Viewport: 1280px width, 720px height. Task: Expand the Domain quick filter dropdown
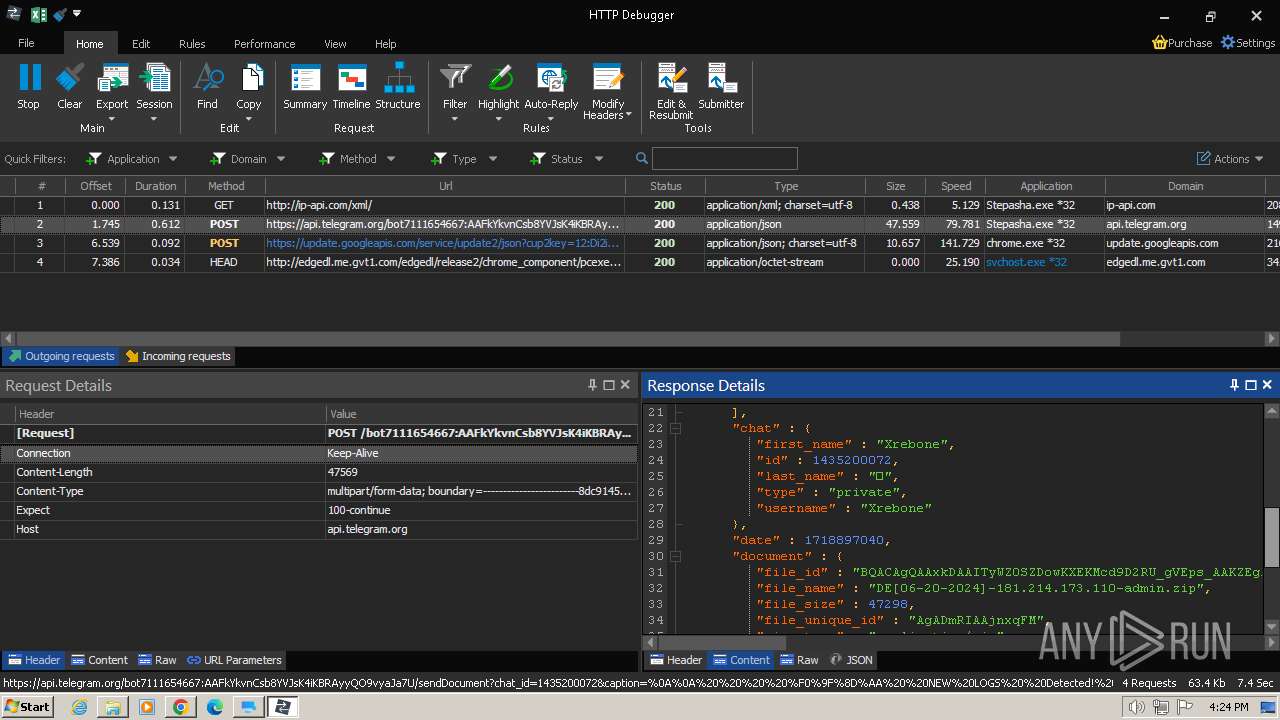[x=281, y=159]
